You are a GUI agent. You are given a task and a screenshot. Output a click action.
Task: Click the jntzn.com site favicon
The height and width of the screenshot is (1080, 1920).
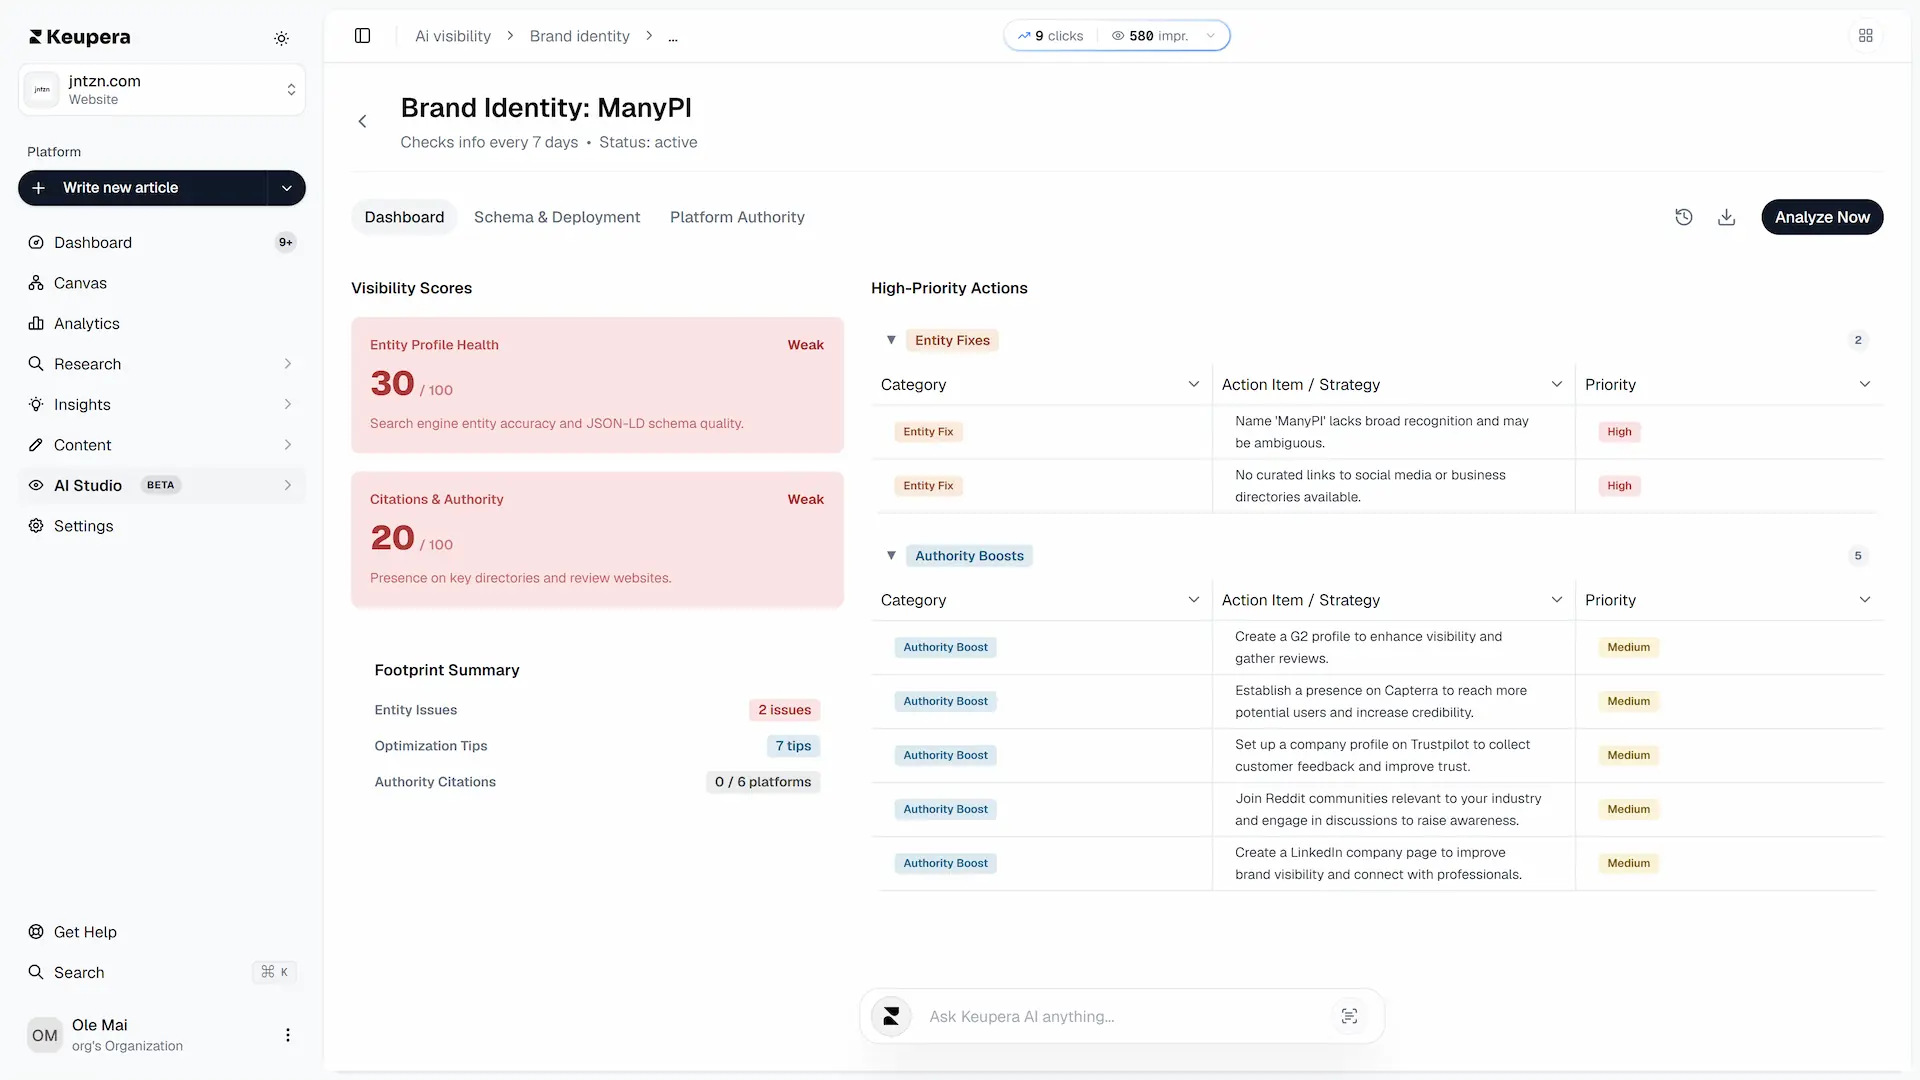tap(42, 89)
